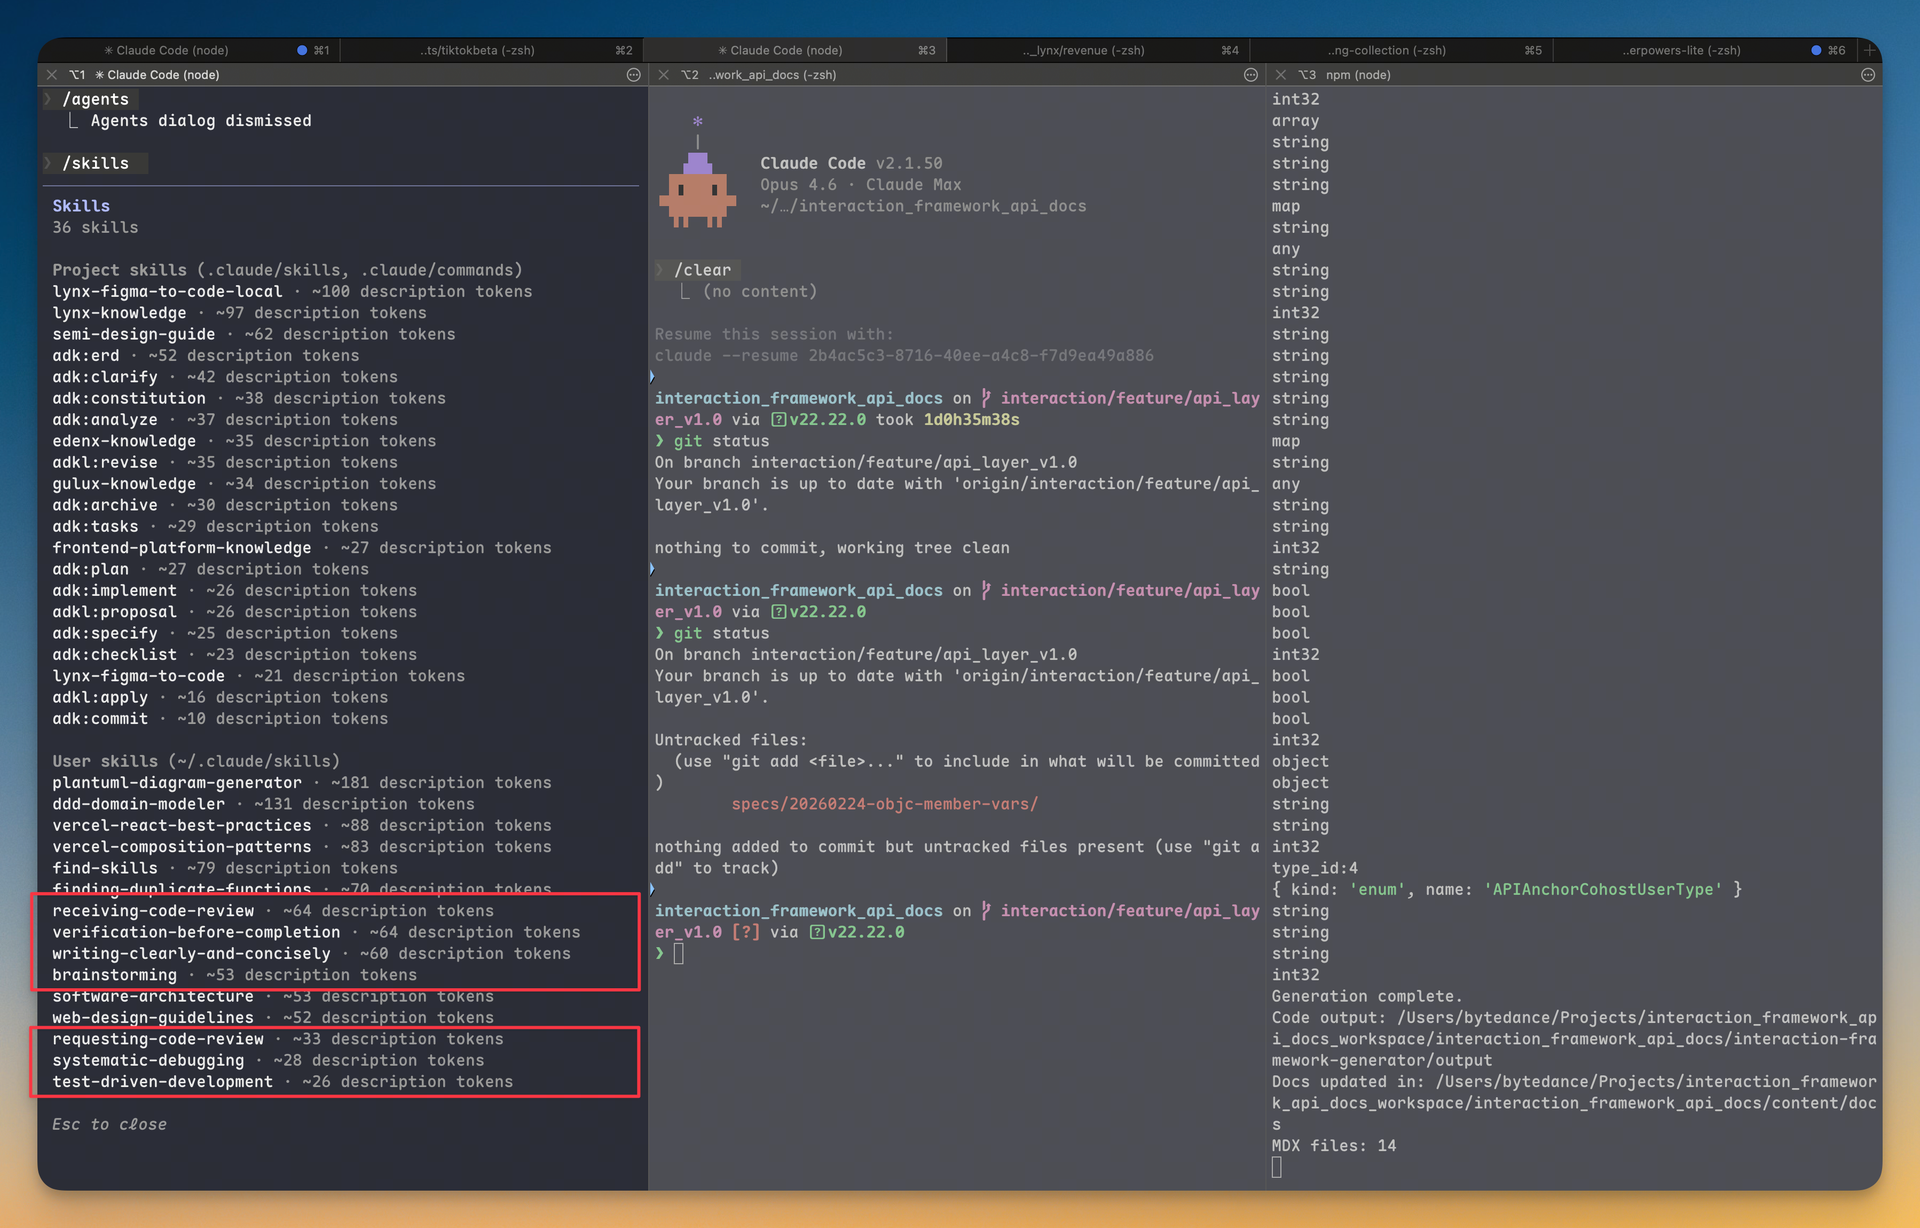Screen dimensions: 1920x1228
Task: Close the Claude Code split pane
Action: pos(52,75)
